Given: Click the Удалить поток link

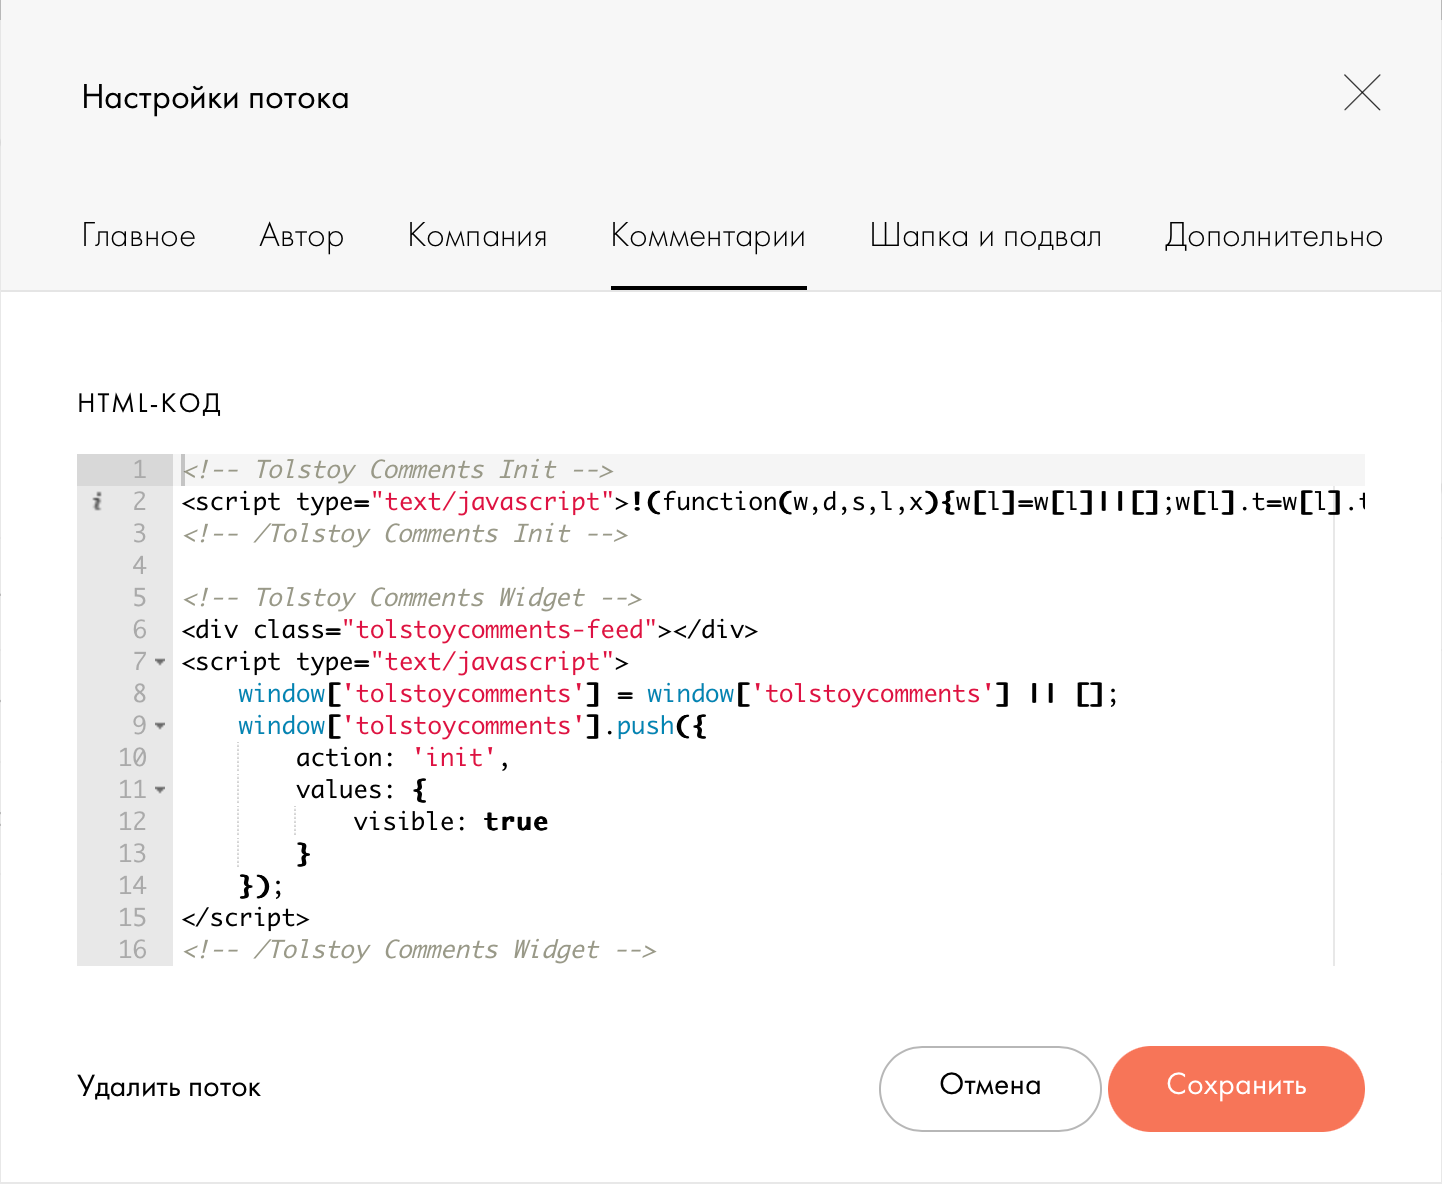Looking at the screenshot, I should pyautogui.click(x=169, y=1087).
